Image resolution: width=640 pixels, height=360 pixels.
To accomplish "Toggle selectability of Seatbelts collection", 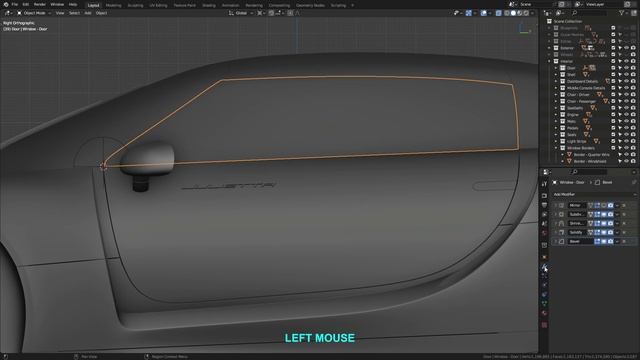I will coord(620,108).
